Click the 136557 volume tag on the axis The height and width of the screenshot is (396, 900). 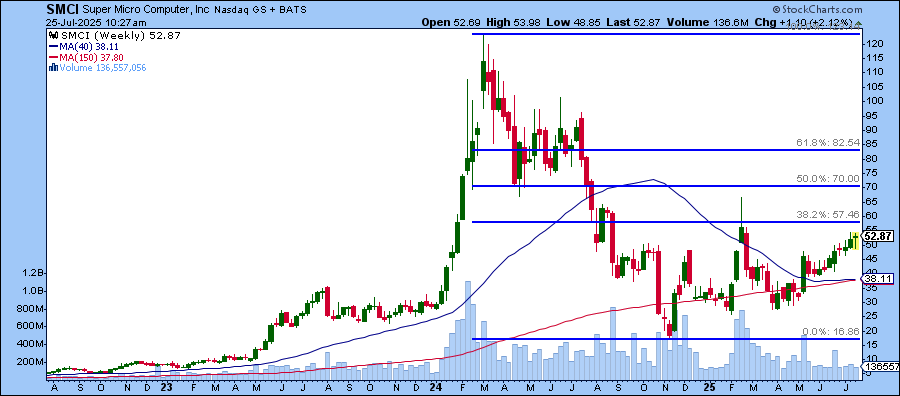point(880,366)
